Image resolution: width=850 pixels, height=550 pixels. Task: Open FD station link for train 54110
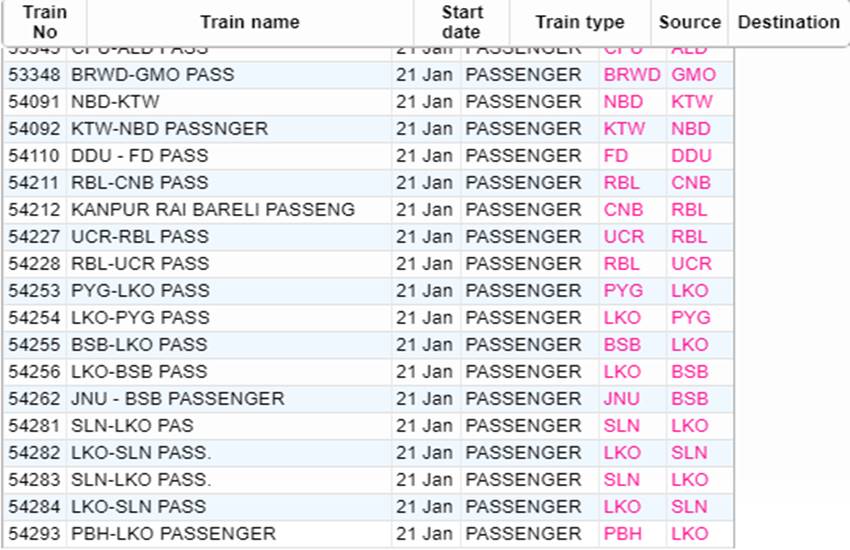pyautogui.click(x=615, y=156)
